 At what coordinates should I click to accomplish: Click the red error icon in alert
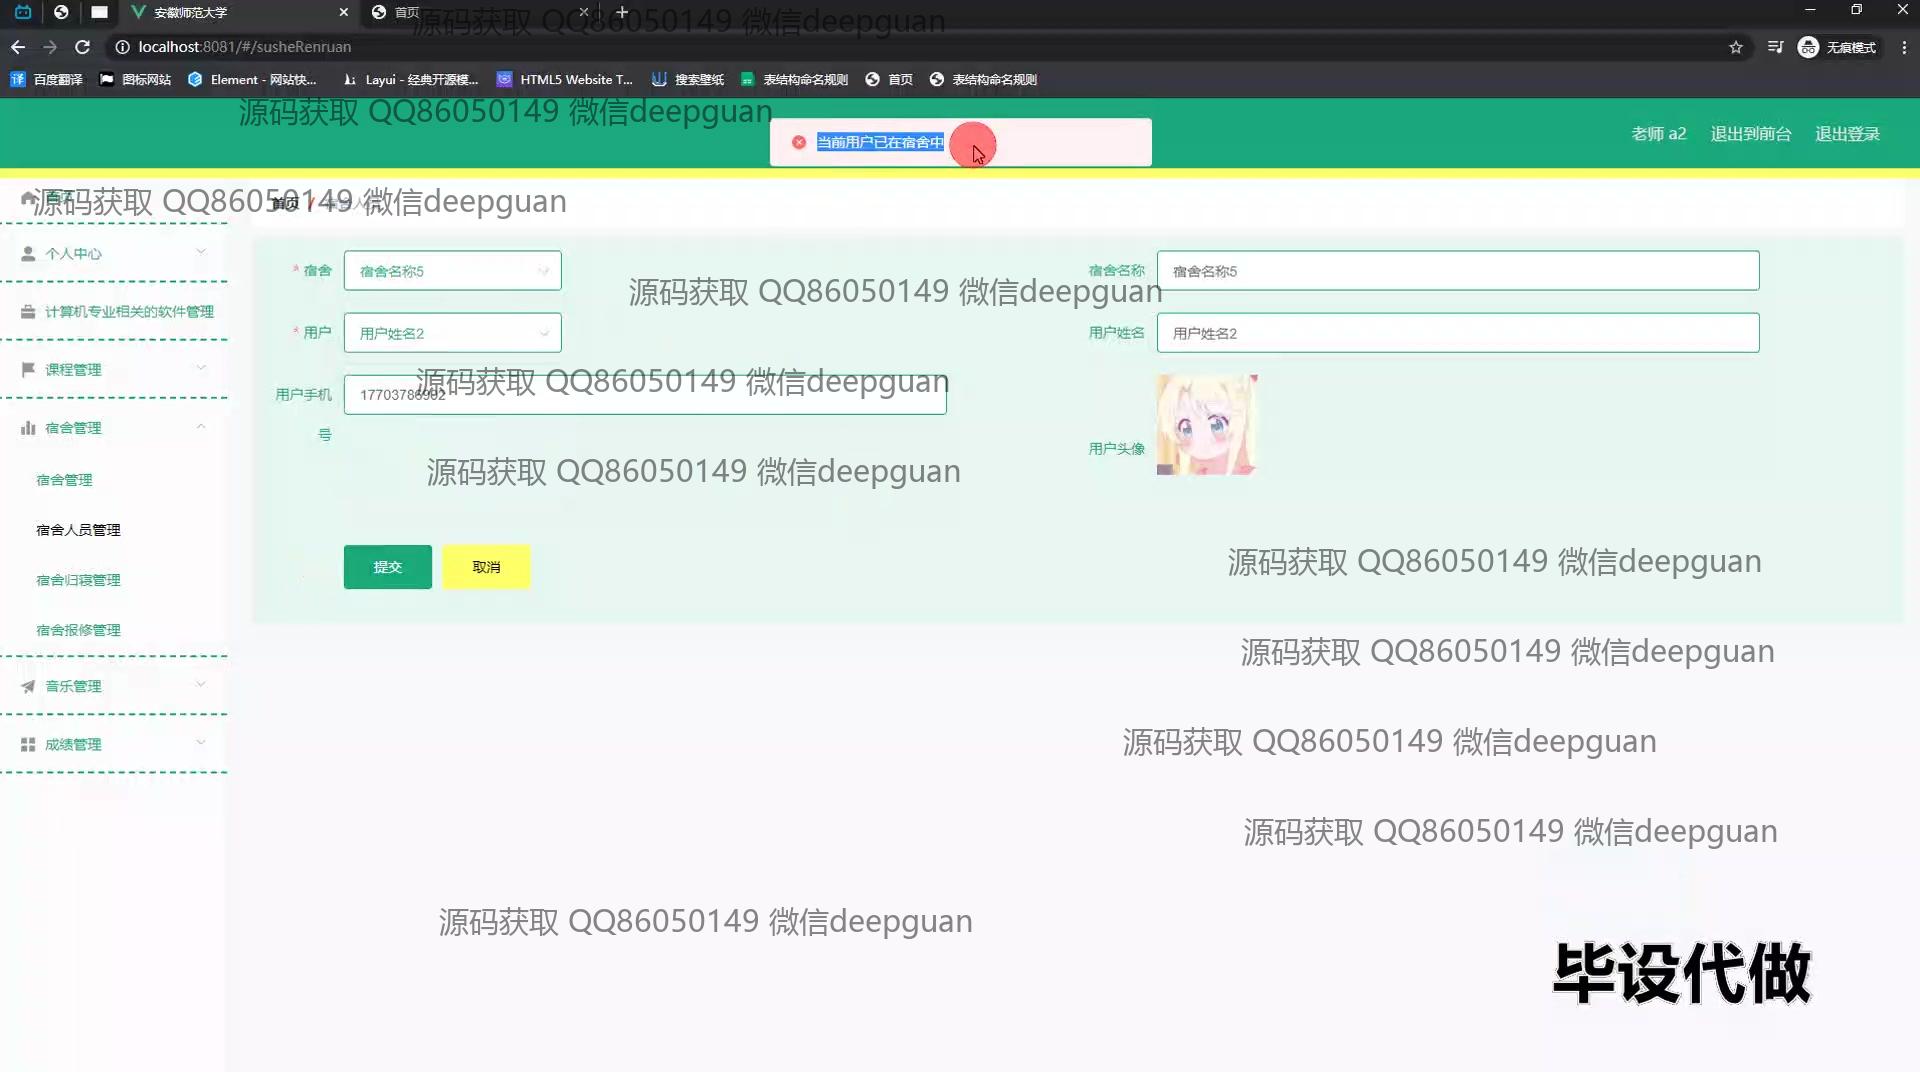799,142
